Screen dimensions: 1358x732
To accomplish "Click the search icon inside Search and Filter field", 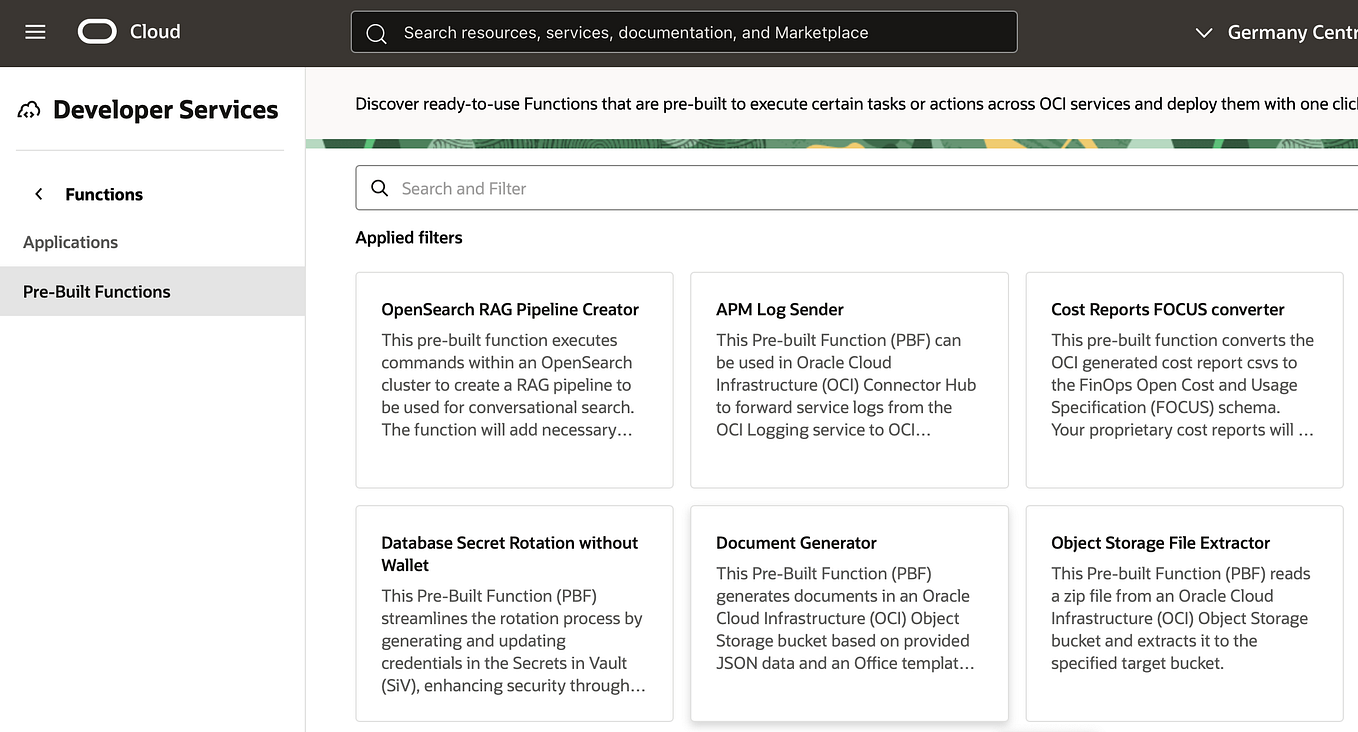I will 379,188.
